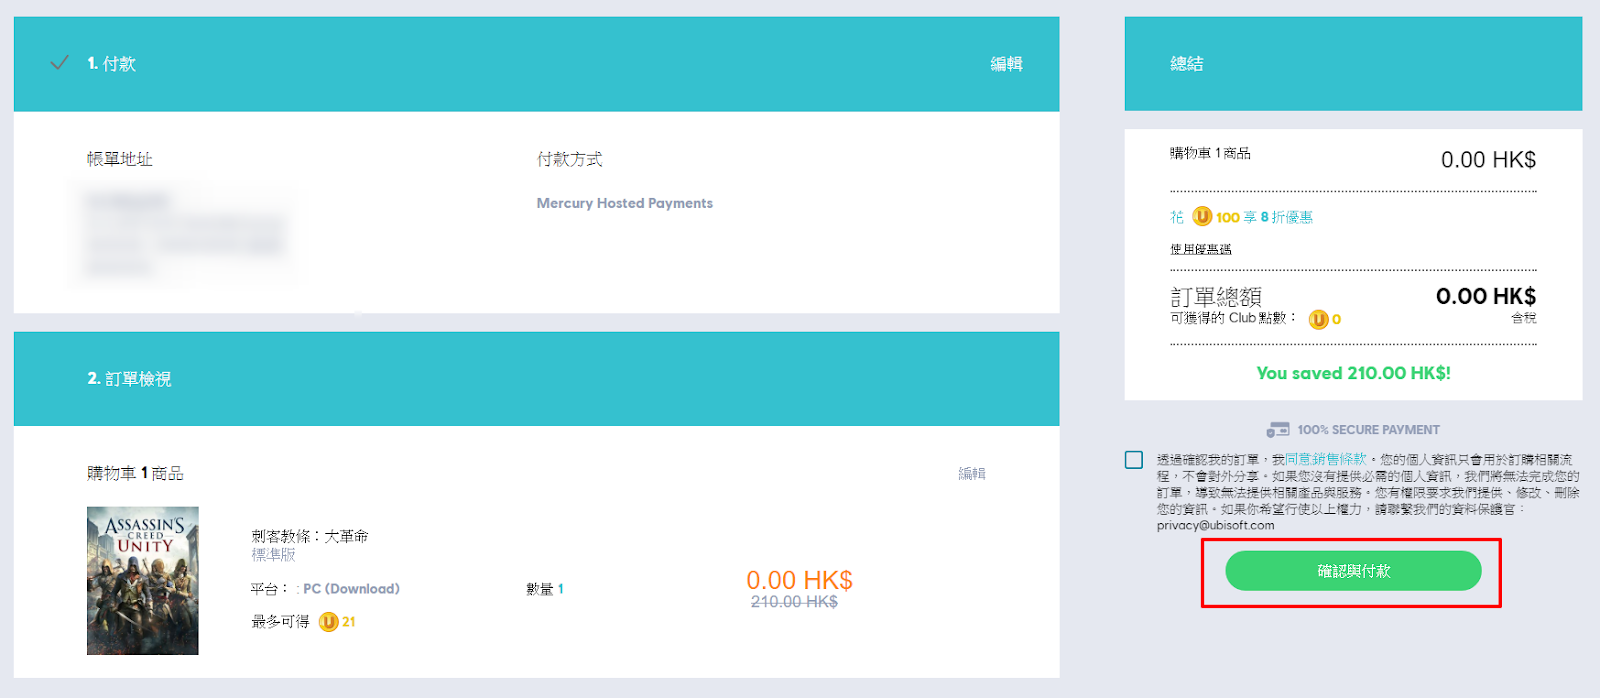
Task: Click the 數量 1 quantity text
Action: click(x=545, y=589)
